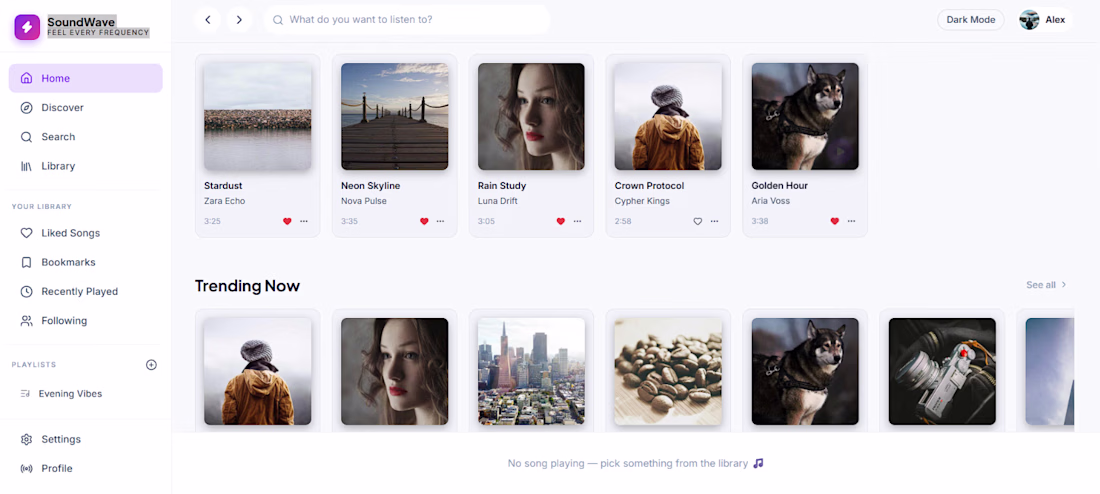
Task: Click the Home icon in sidebar
Action: tap(27, 78)
